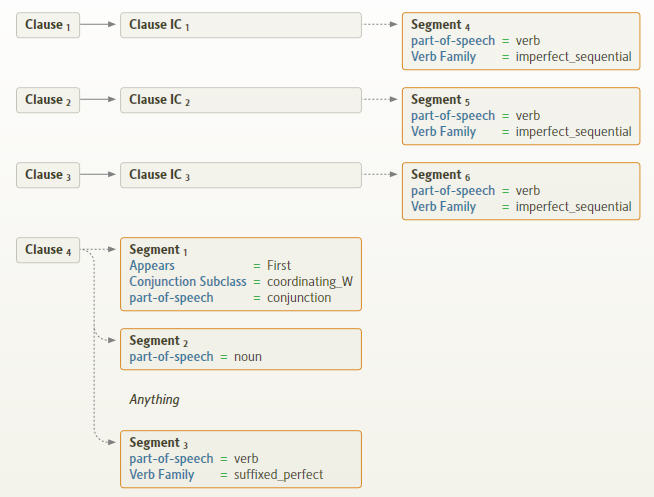The image size is (654, 497).
Task: Click imperfect_sequential value in Segment 4
Action: pos(573,57)
